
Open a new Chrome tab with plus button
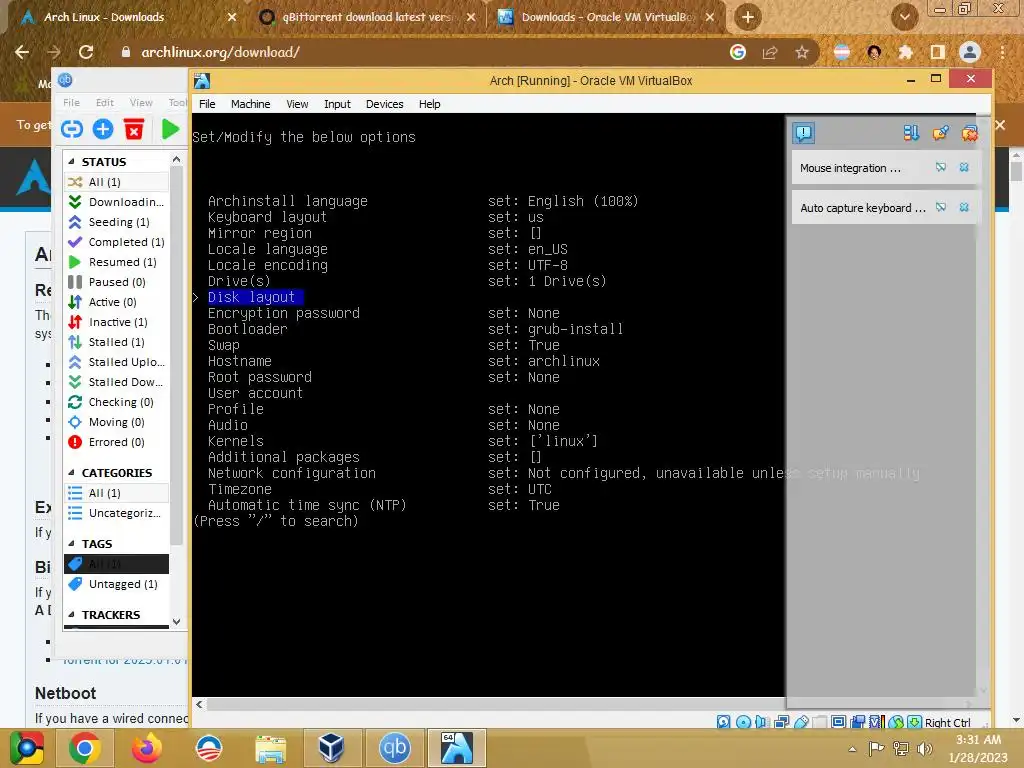tap(748, 17)
